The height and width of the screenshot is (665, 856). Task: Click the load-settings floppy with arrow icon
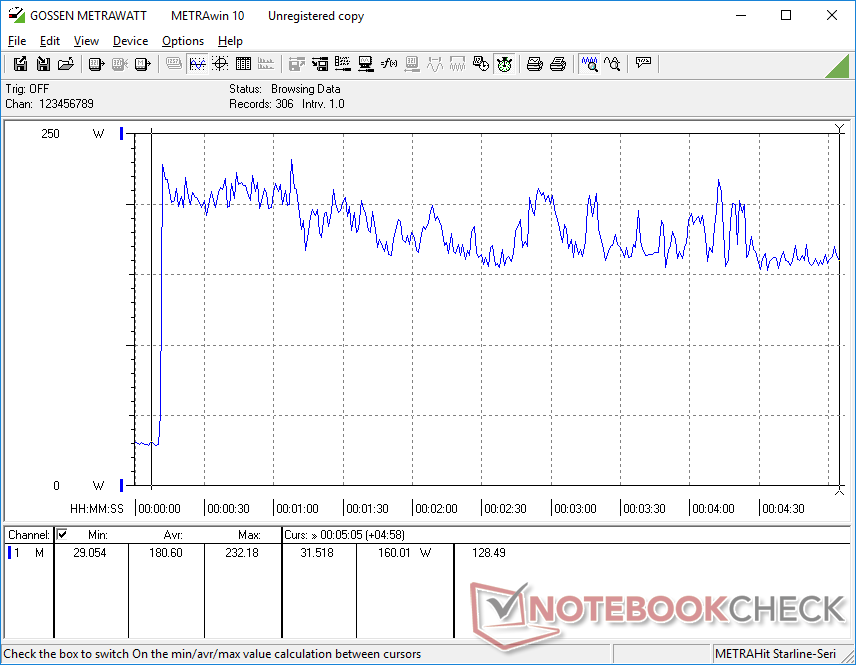coord(320,64)
